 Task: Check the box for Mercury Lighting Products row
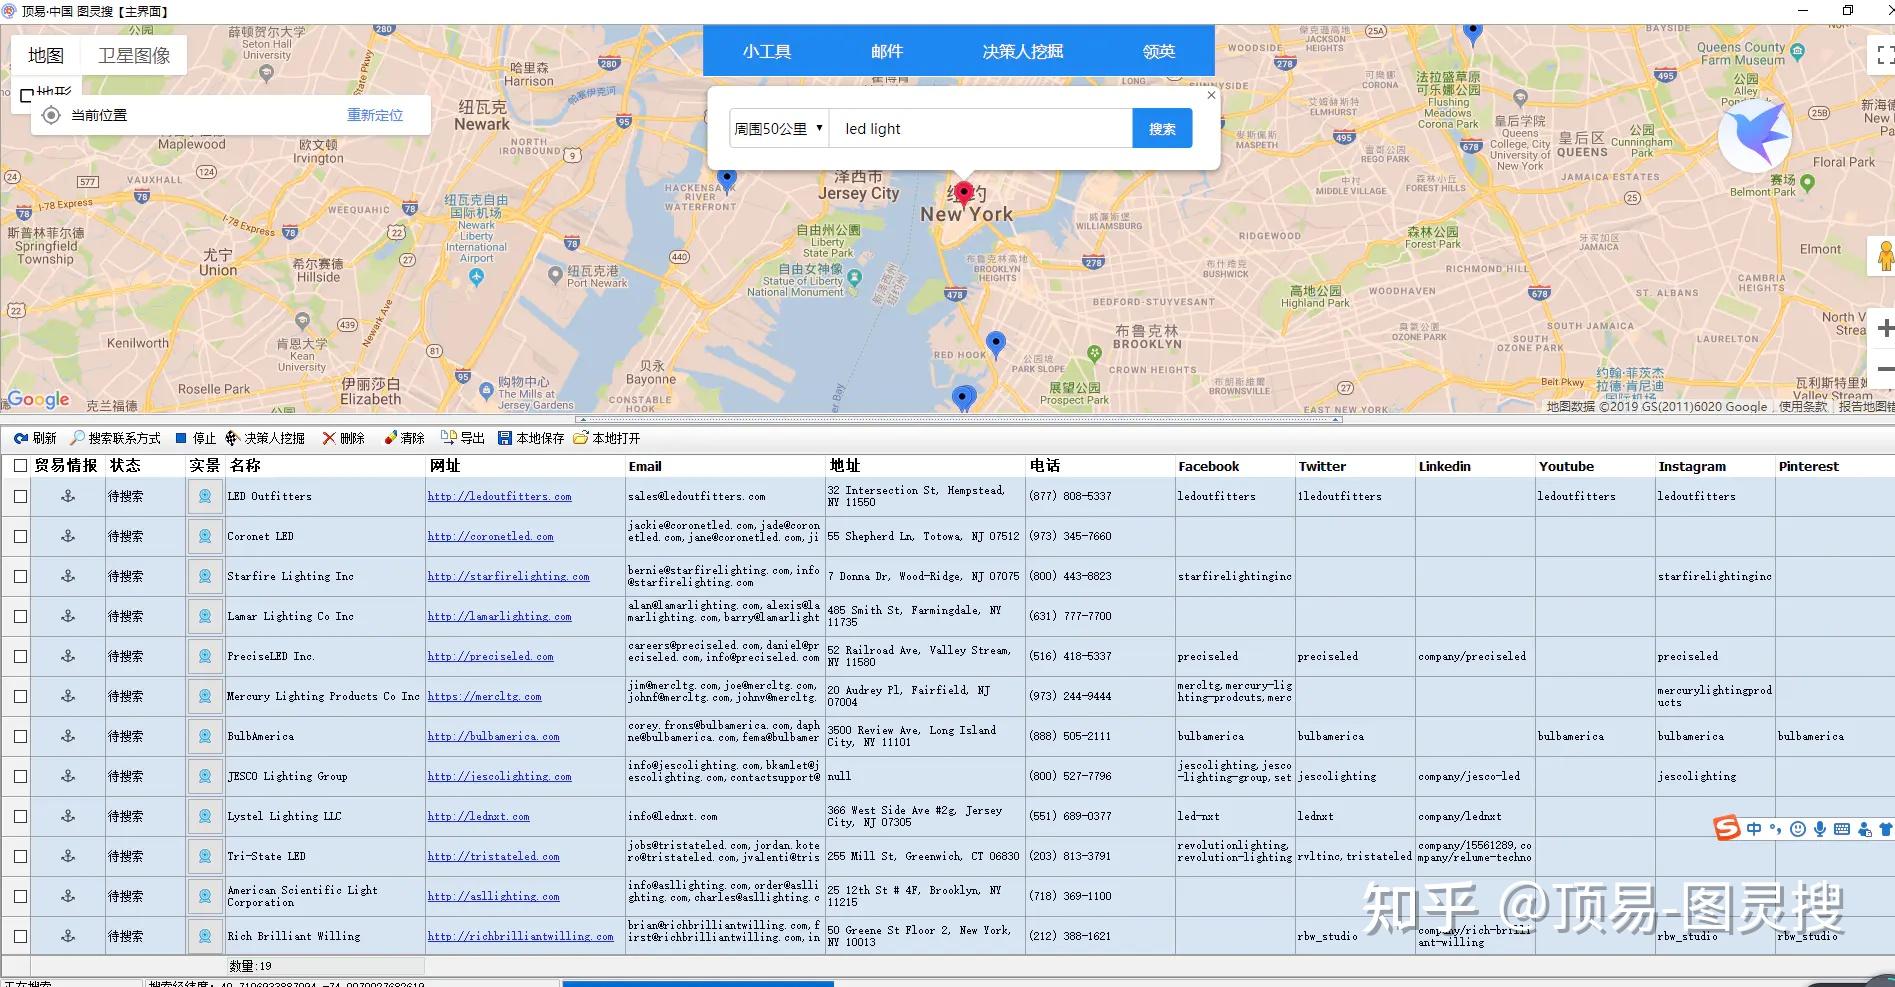click(20, 696)
